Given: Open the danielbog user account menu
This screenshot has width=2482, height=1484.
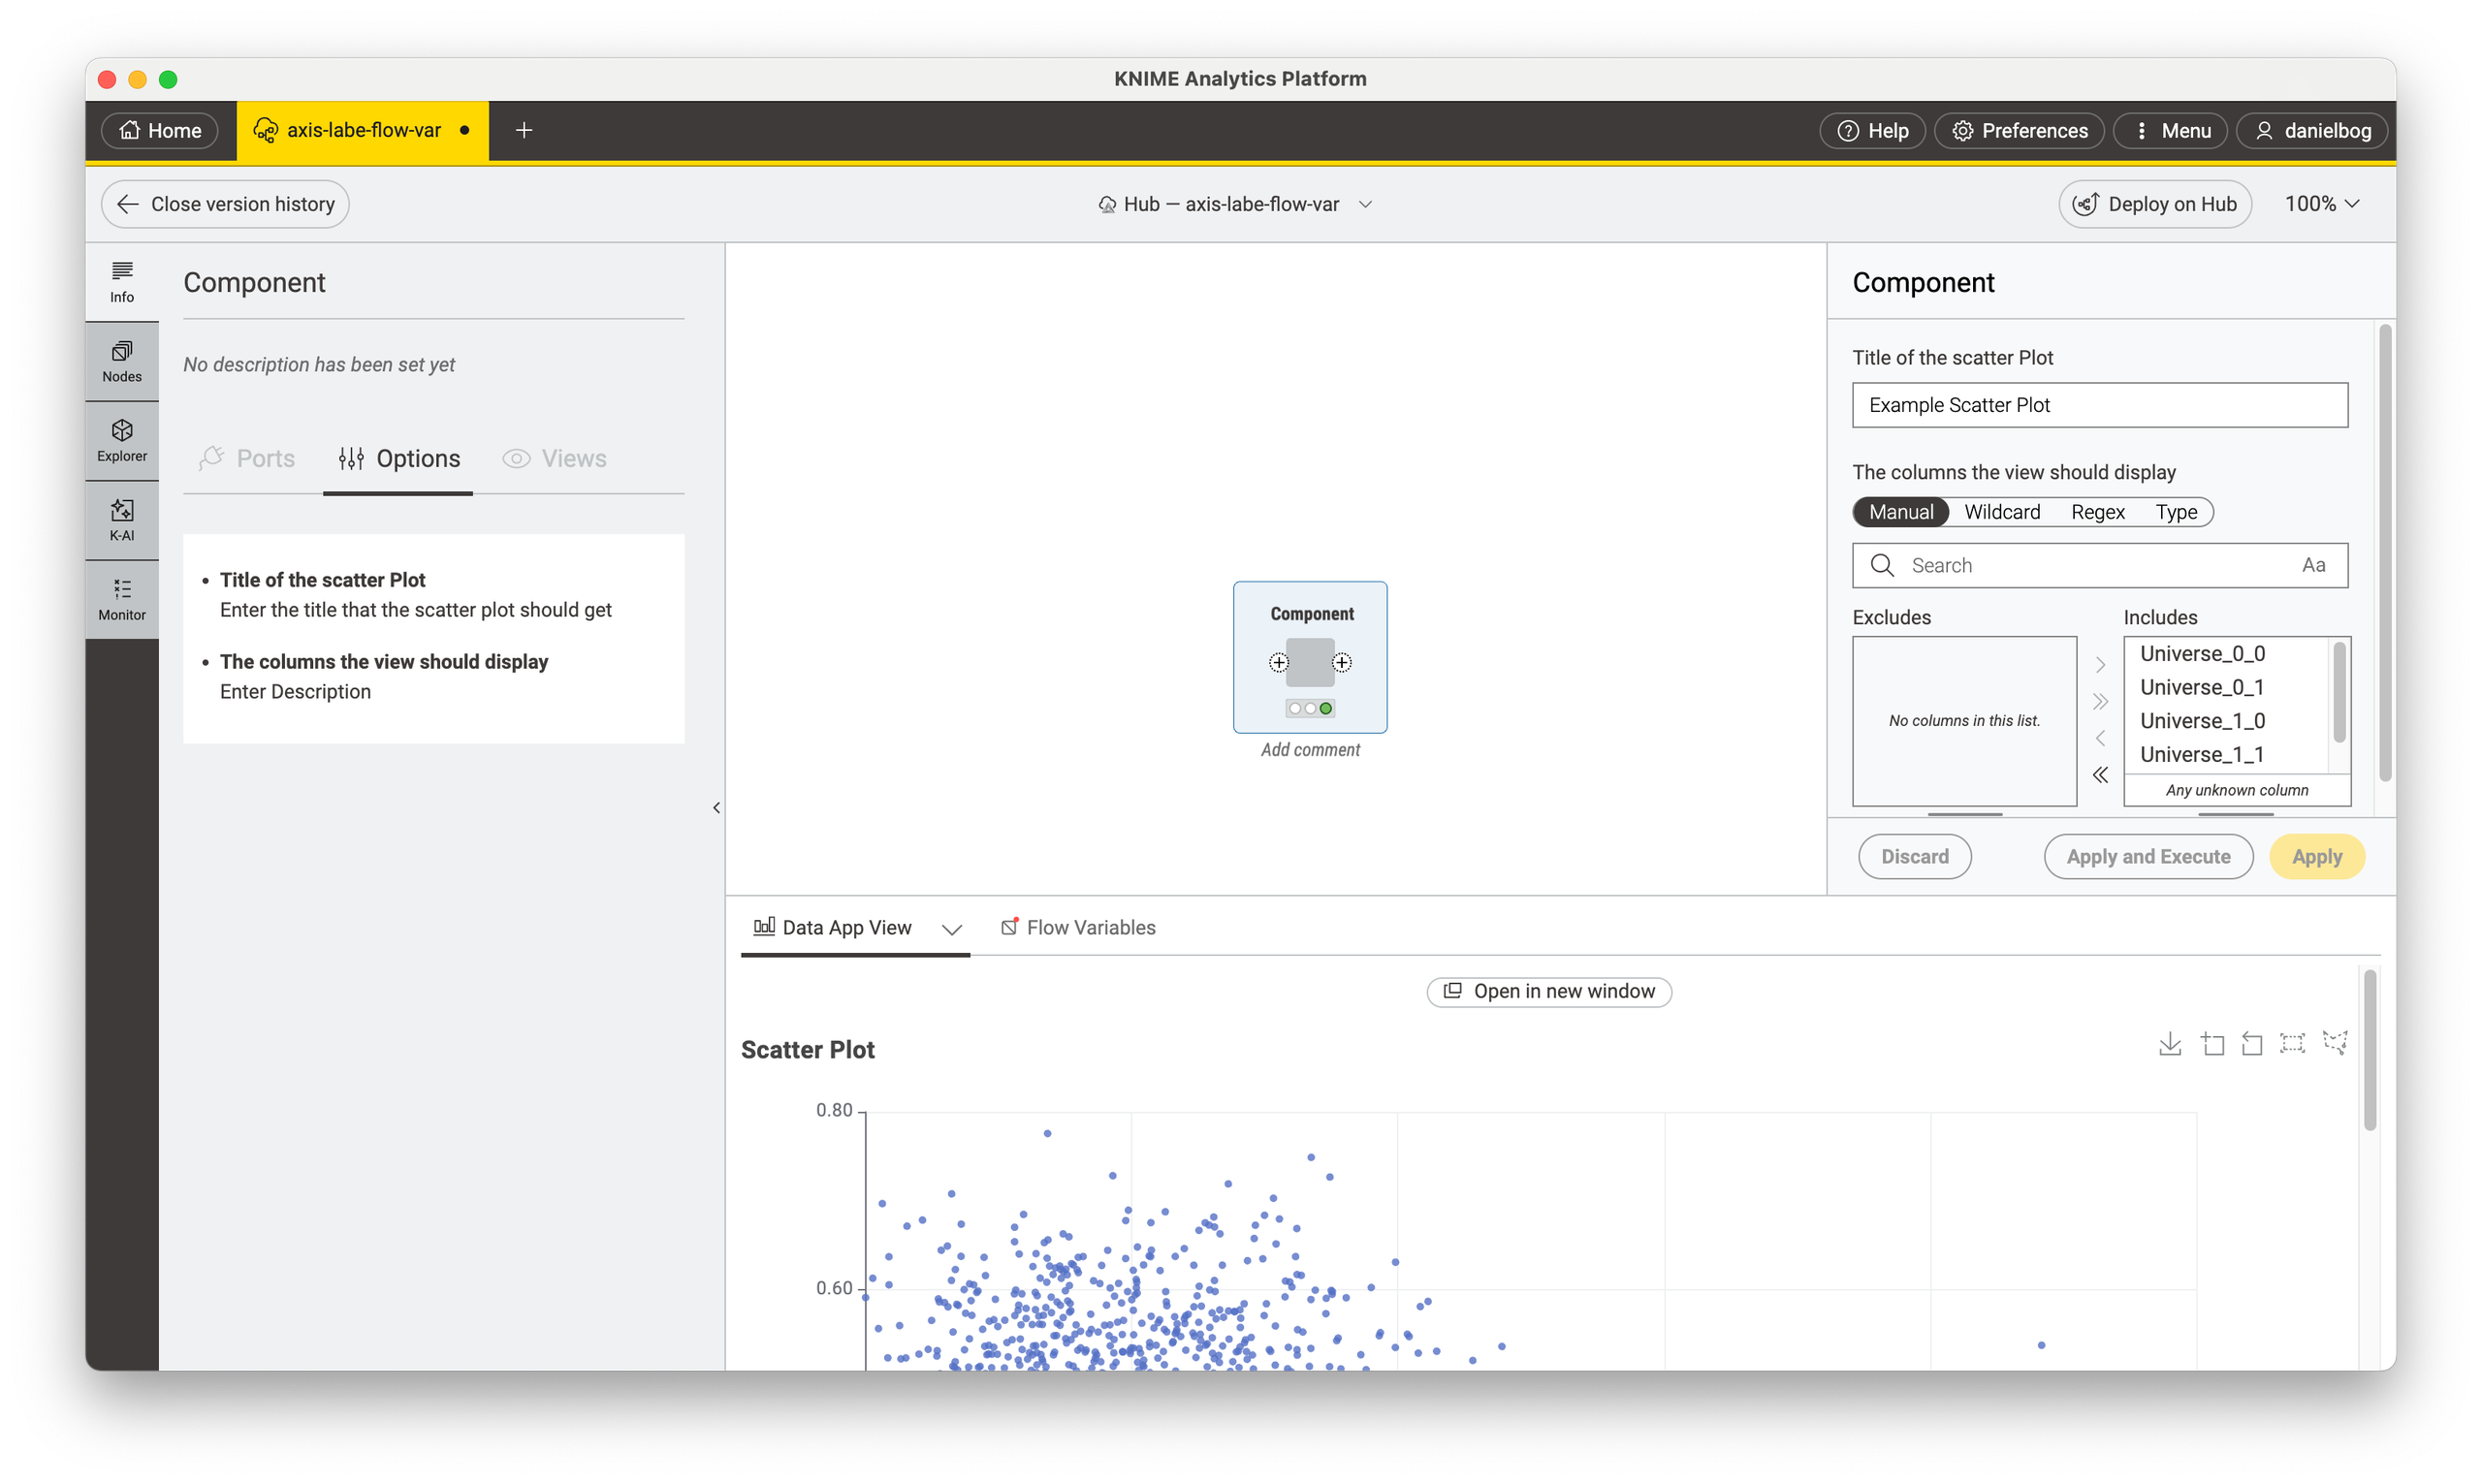Looking at the screenshot, I should point(2312,130).
